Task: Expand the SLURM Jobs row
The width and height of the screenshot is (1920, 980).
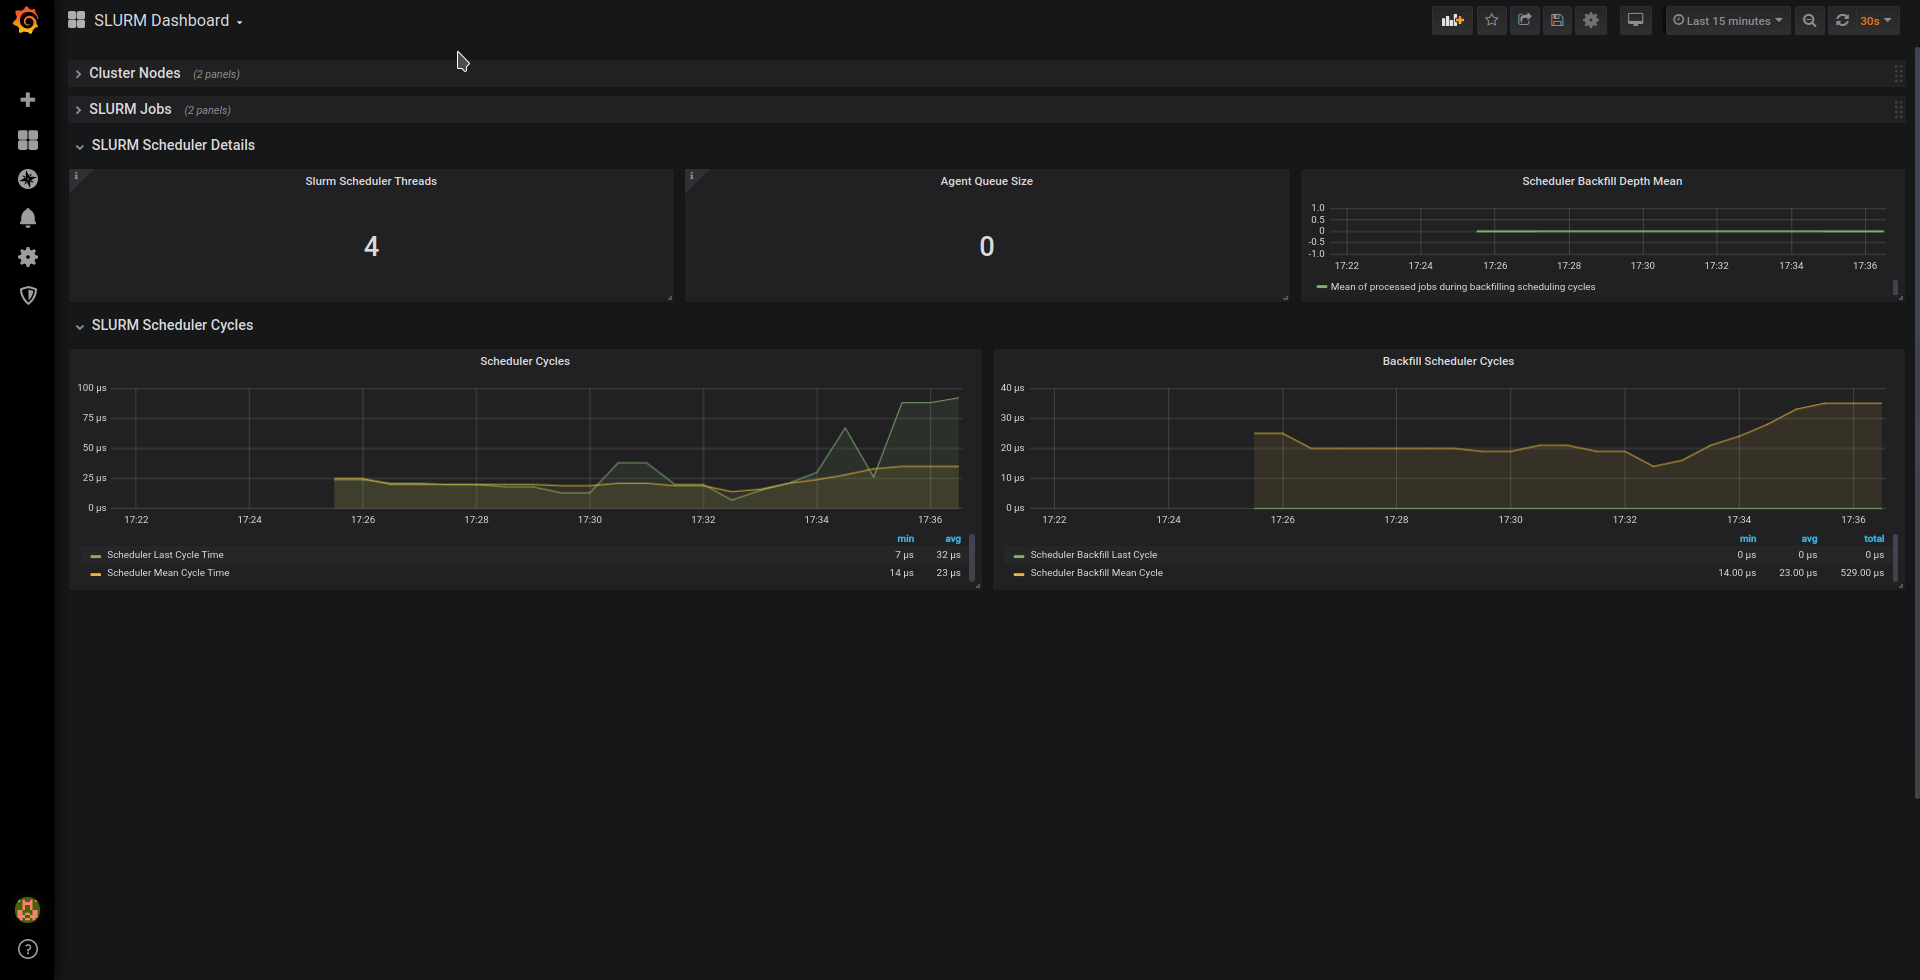Action: pos(130,109)
